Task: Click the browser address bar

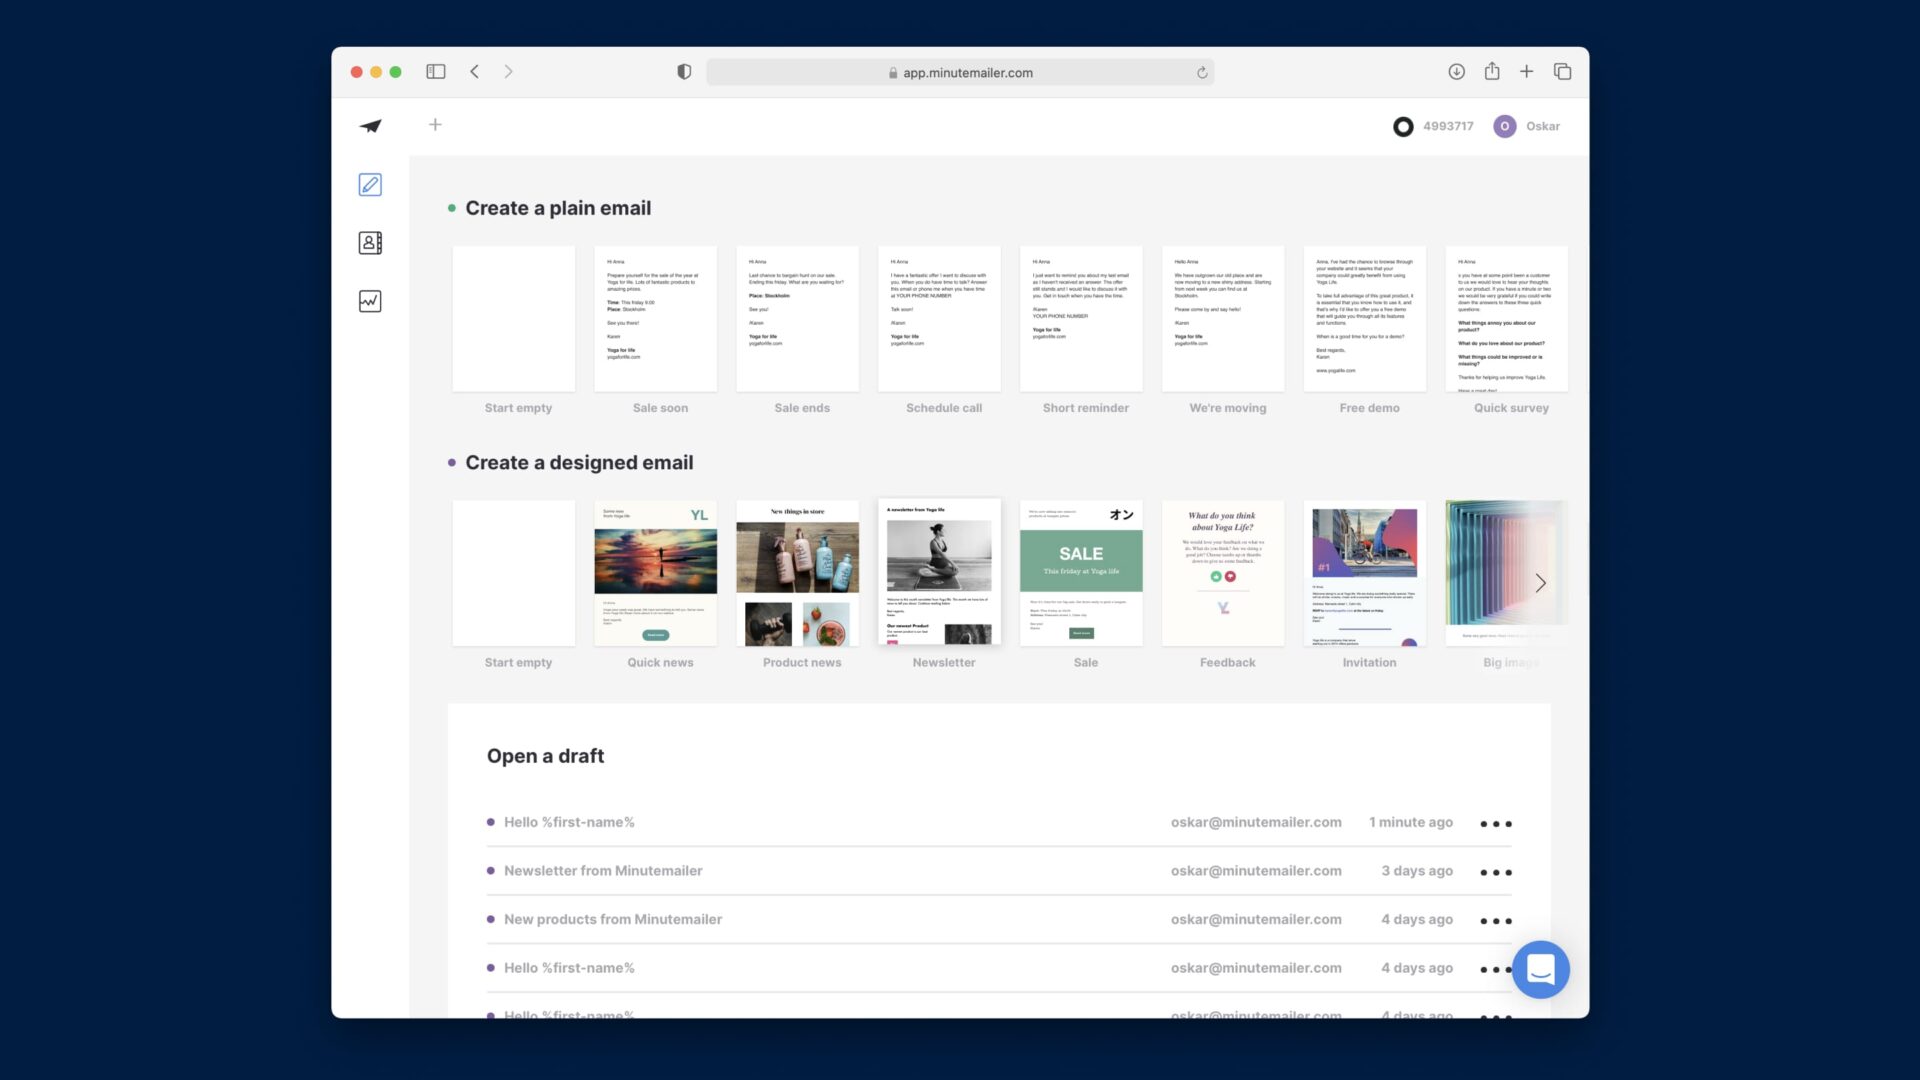Action: point(960,71)
